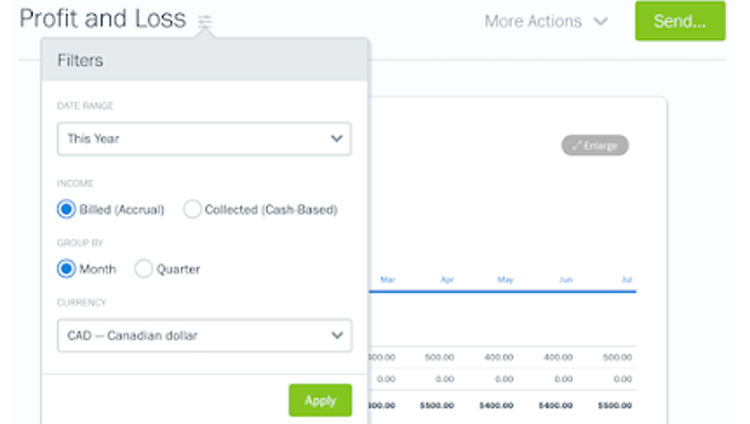Viewport: 750px width, 424px height.
Task: Click the Jul month label on chart
Action: [x=627, y=279]
